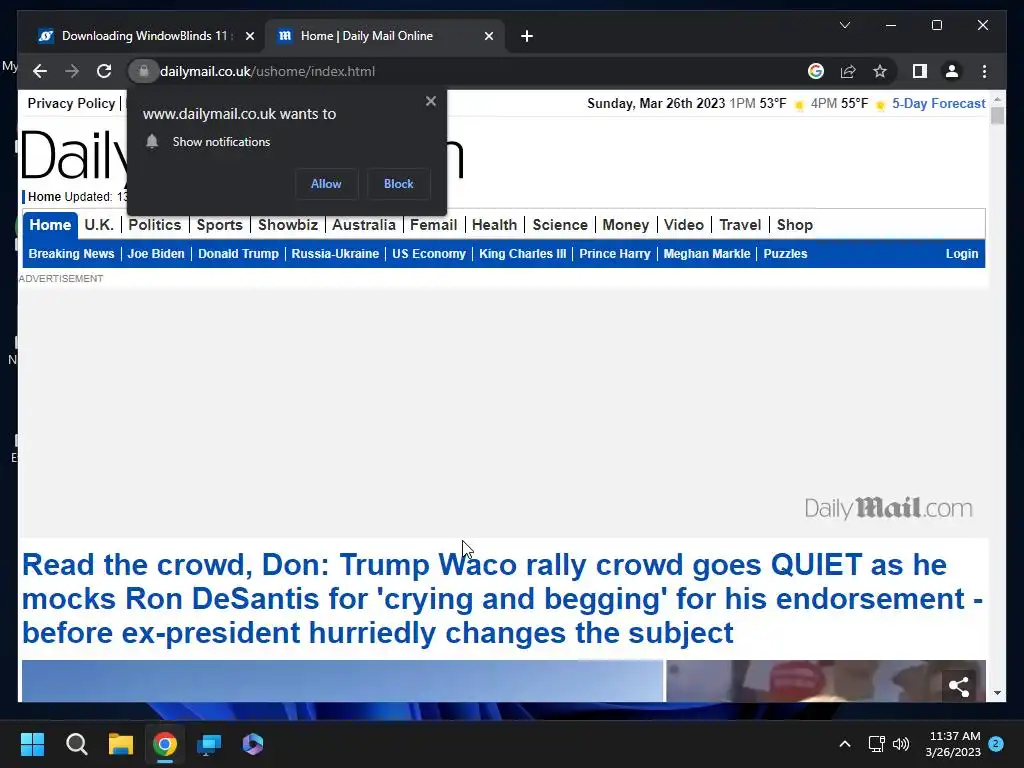The height and width of the screenshot is (768, 1024).
Task: Go to the Video section
Action: point(684,225)
